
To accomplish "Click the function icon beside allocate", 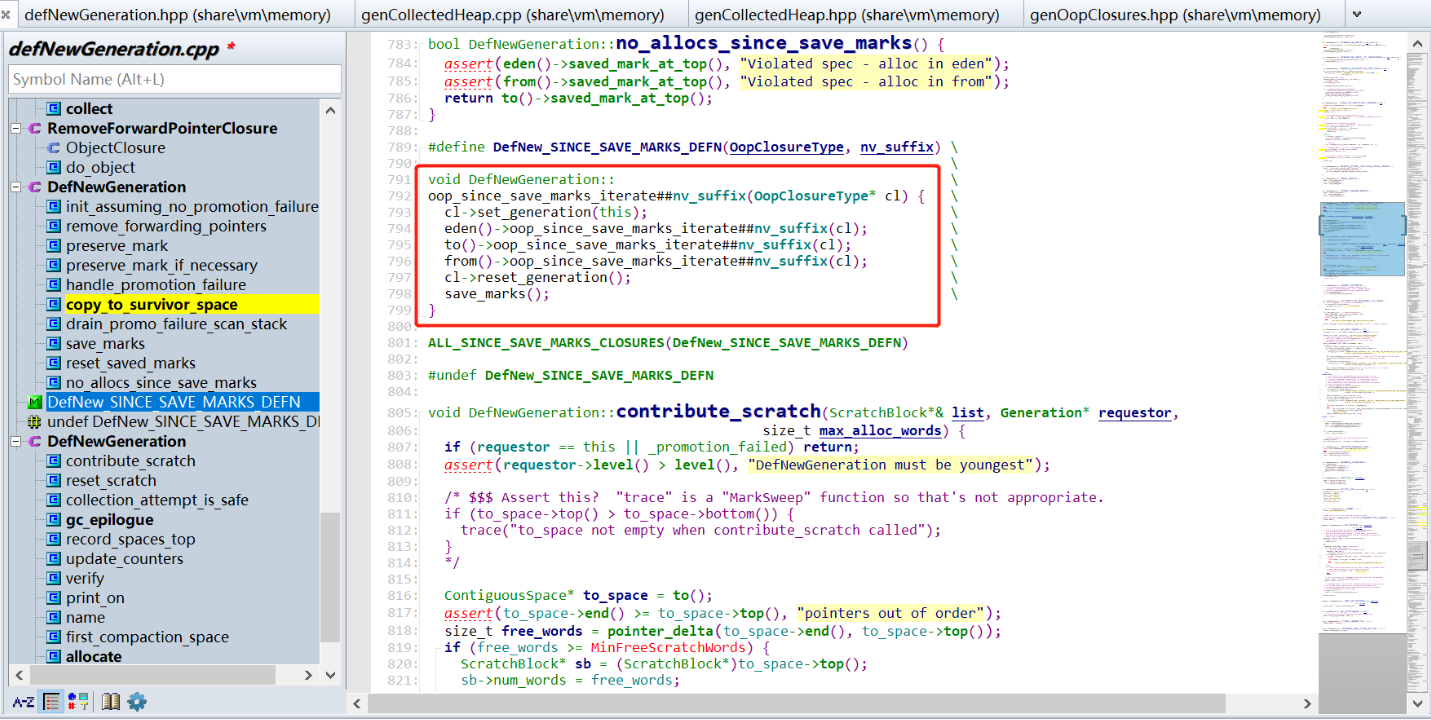I will (x=54, y=657).
